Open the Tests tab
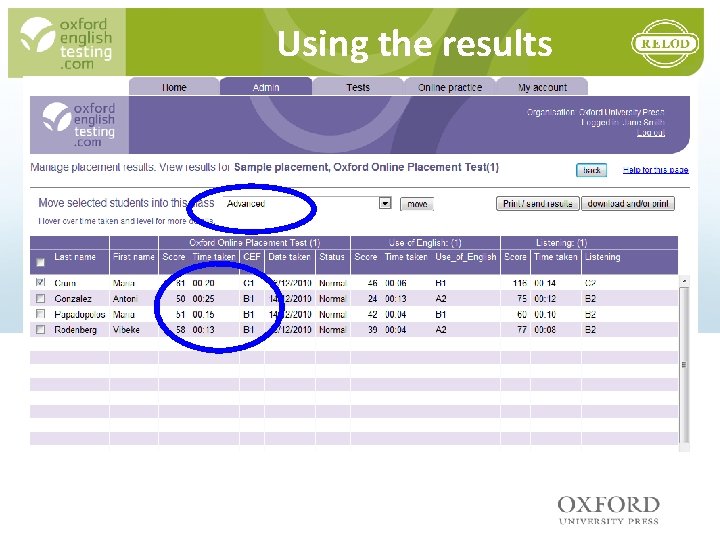720x540 pixels. point(358,87)
